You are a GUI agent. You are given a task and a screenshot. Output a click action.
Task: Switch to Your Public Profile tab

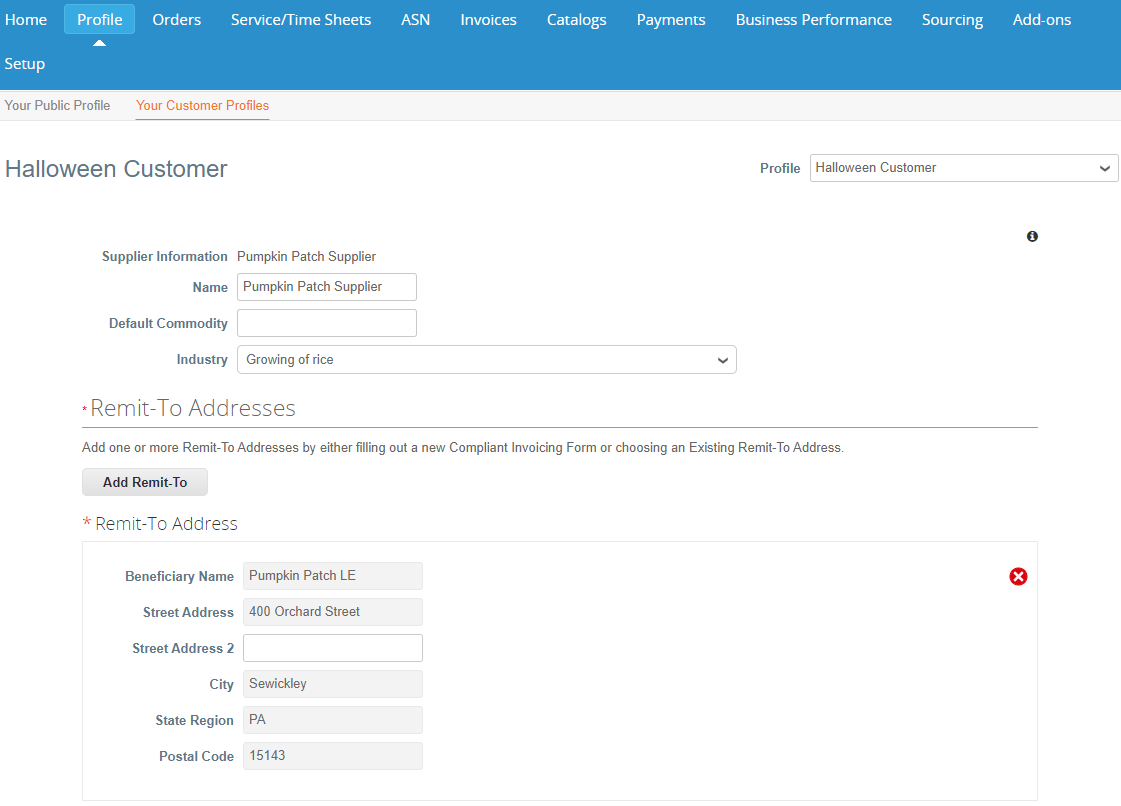click(57, 105)
